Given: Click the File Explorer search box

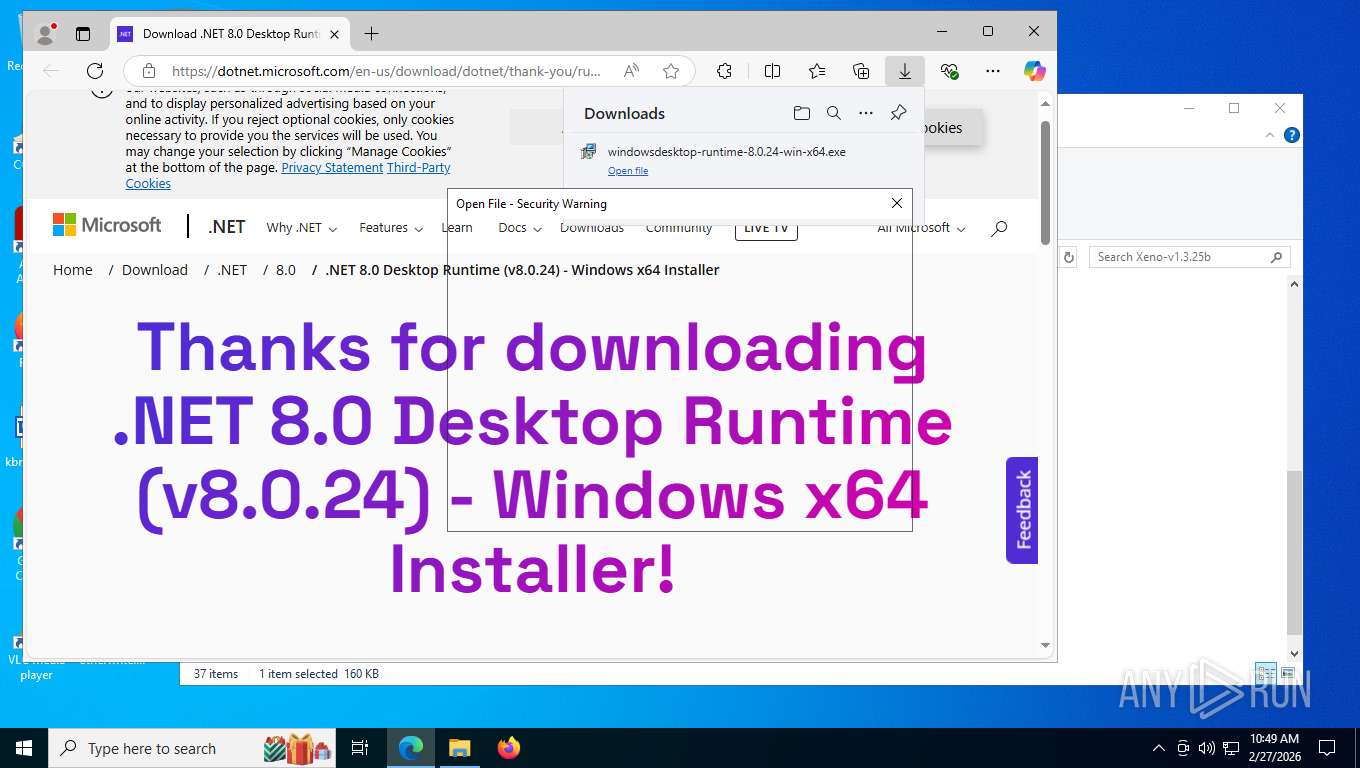Looking at the screenshot, I should click(x=1189, y=257).
